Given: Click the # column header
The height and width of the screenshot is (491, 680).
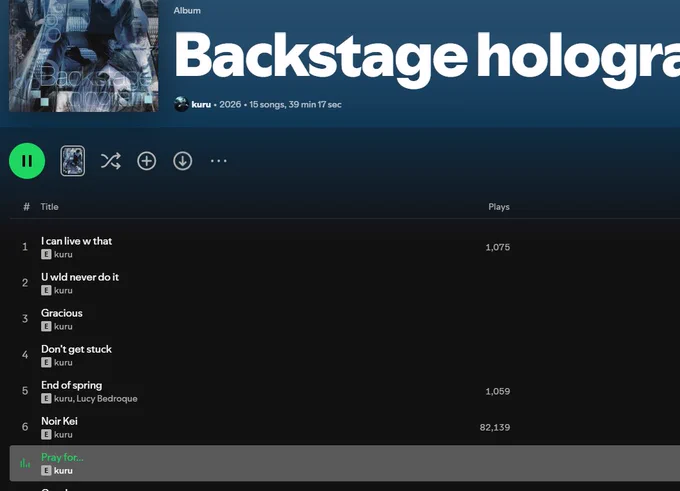Looking at the screenshot, I should click(26, 207).
